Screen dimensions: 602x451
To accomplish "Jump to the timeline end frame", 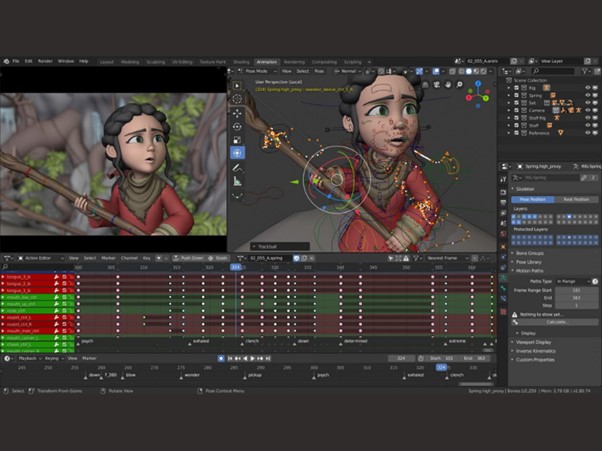I will pyautogui.click(x=268, y=358).
